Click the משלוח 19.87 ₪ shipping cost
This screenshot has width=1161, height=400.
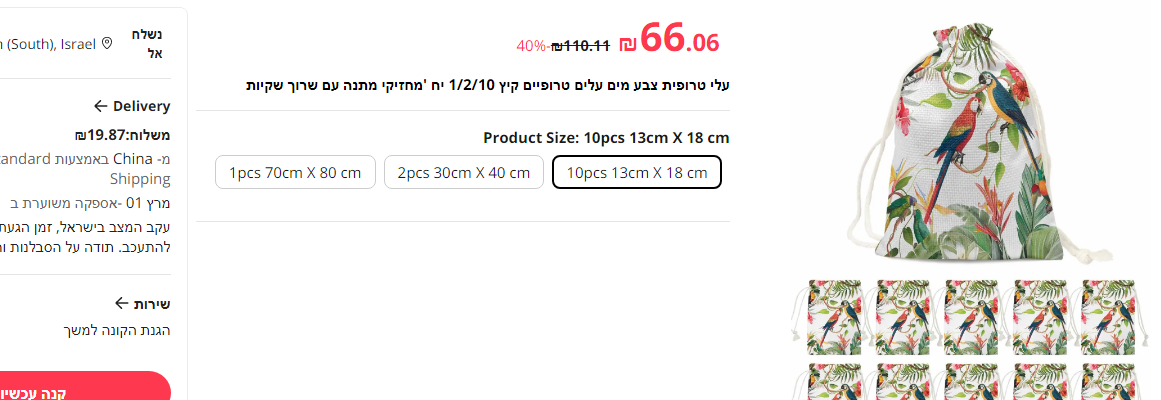point(122,135)
